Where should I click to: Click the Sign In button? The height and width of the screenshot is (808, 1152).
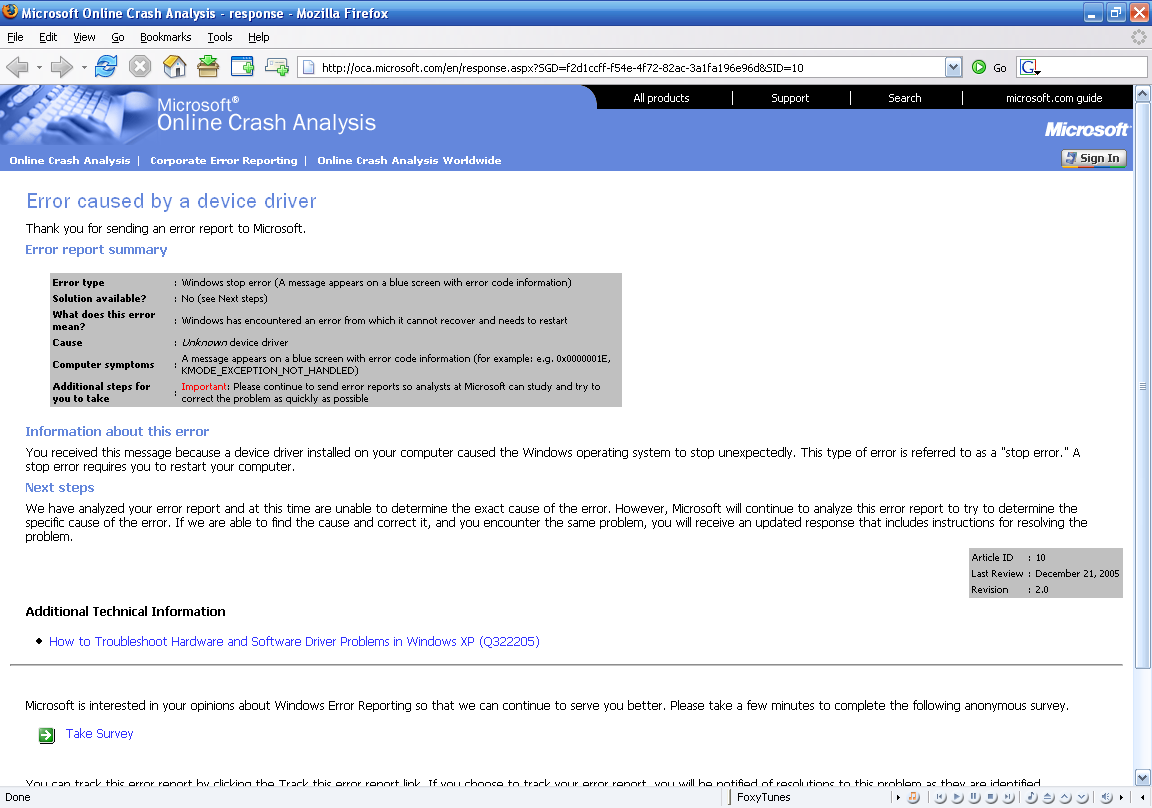1093,158
